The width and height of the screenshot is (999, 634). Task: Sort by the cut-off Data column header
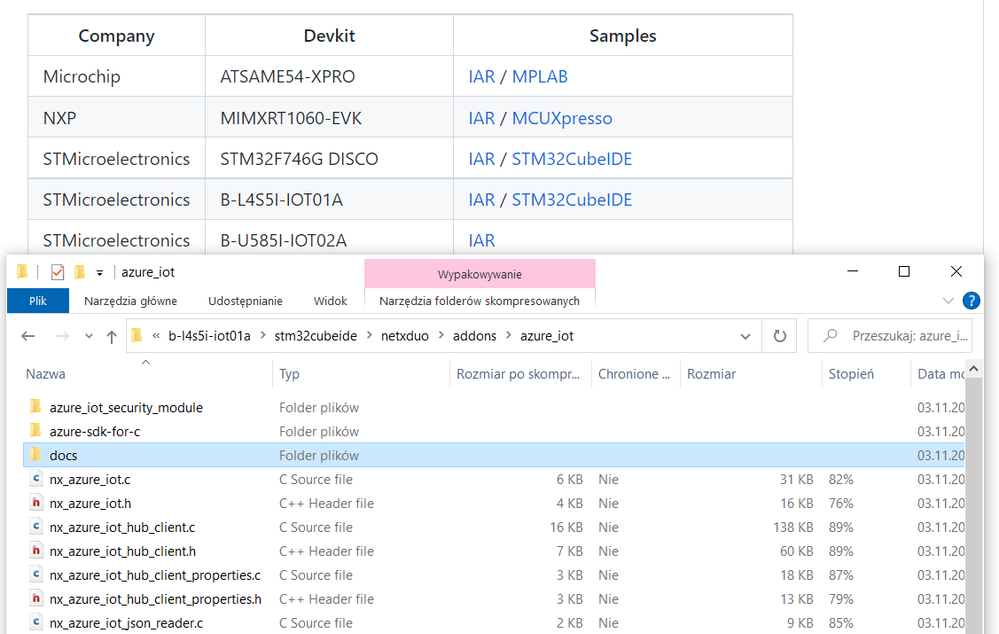pos(940,374)
